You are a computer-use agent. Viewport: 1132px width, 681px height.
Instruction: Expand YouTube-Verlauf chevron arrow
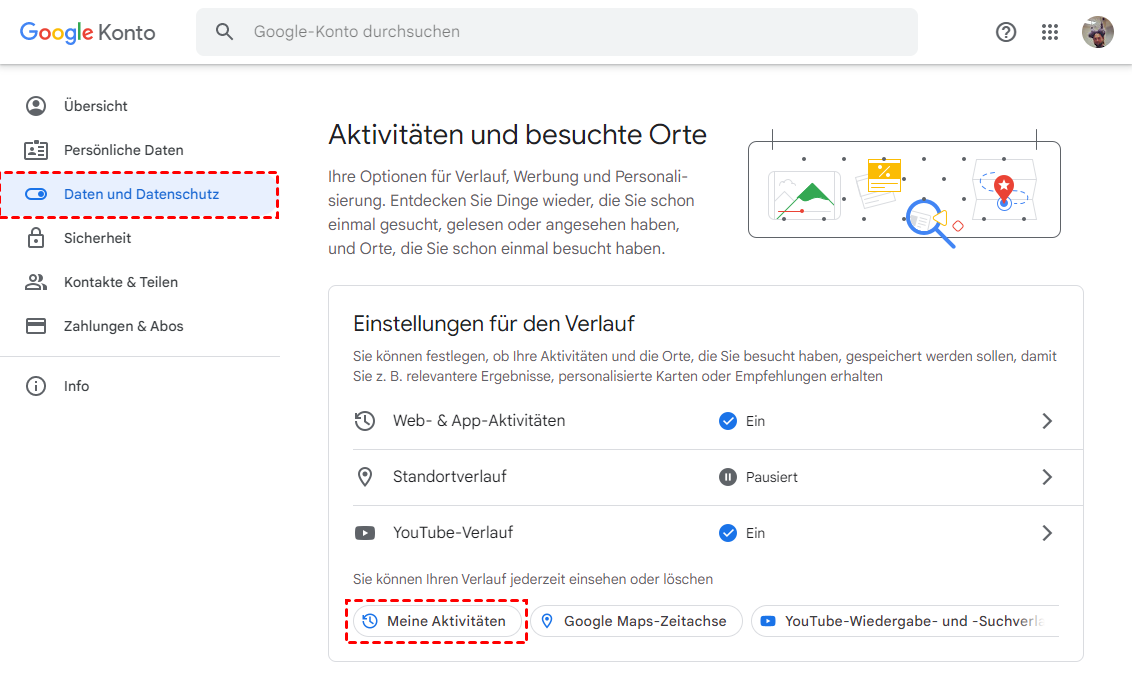[x=1047, y=533]
